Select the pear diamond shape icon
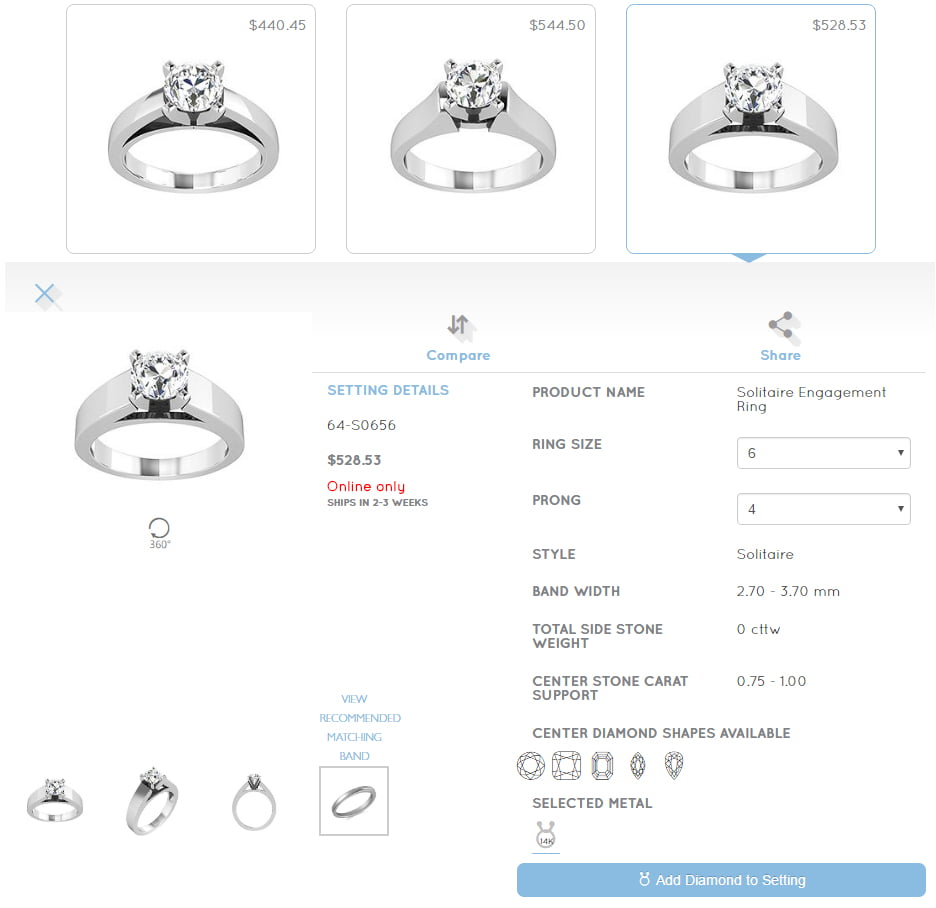This screenshot has width=936, height=908. pyautogui.click(x=674, y=765)
